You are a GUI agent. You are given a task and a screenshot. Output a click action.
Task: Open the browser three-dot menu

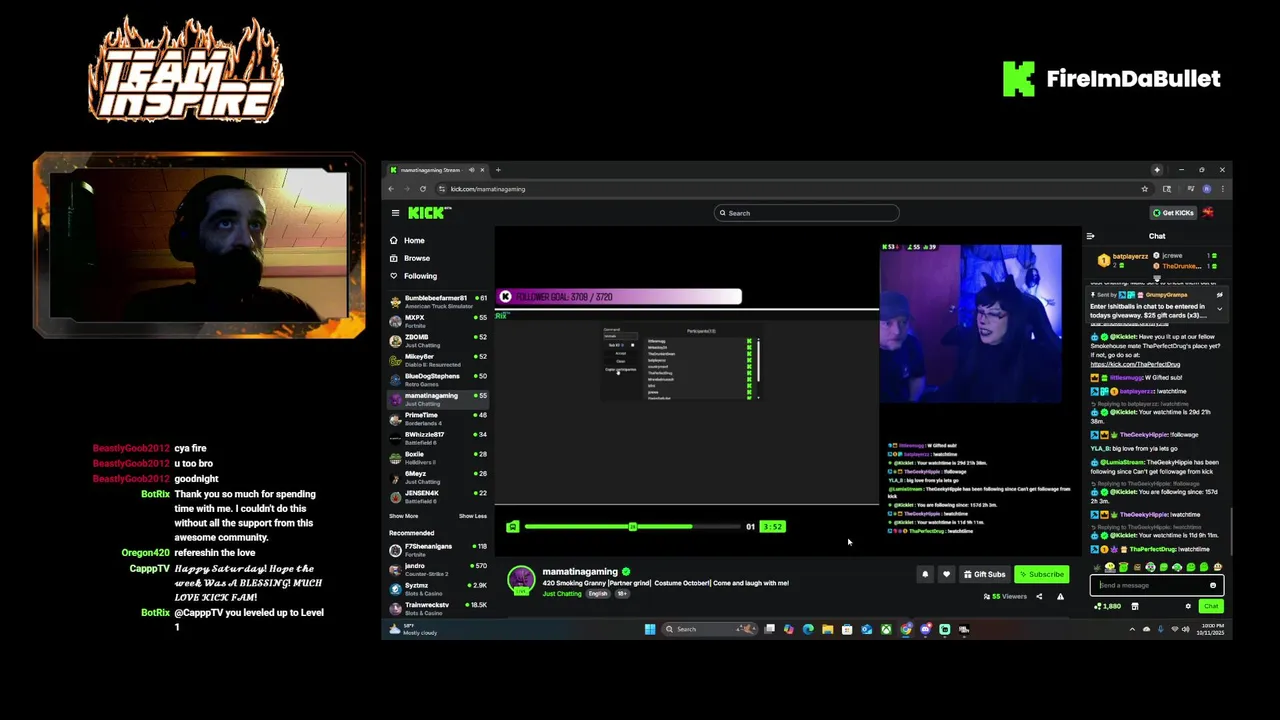tap(1221, 189)
